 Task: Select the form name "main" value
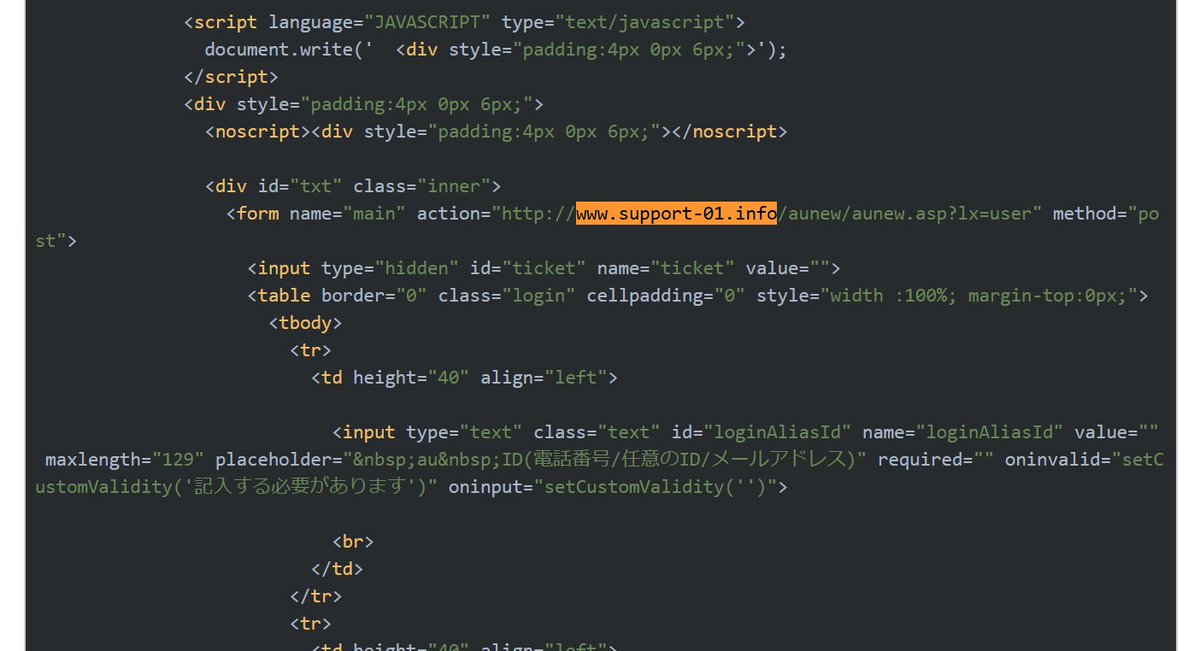tap(375, 213)
